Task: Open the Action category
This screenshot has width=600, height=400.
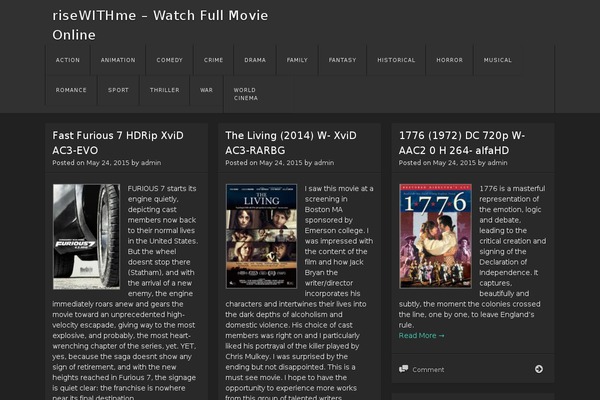Action: point(68,60)
